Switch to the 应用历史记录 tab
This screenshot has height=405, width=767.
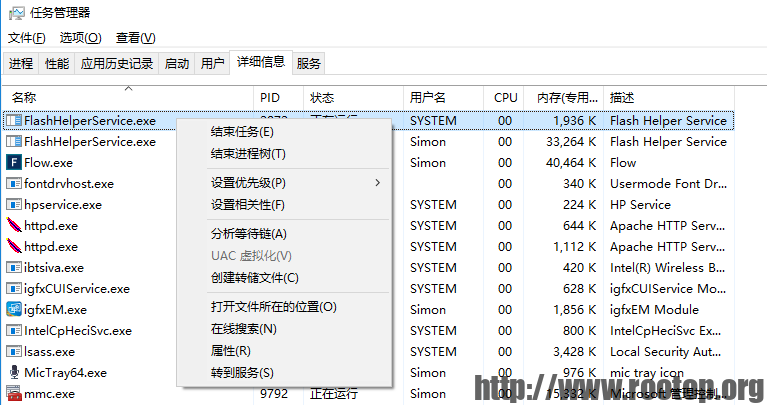(116, 63)
